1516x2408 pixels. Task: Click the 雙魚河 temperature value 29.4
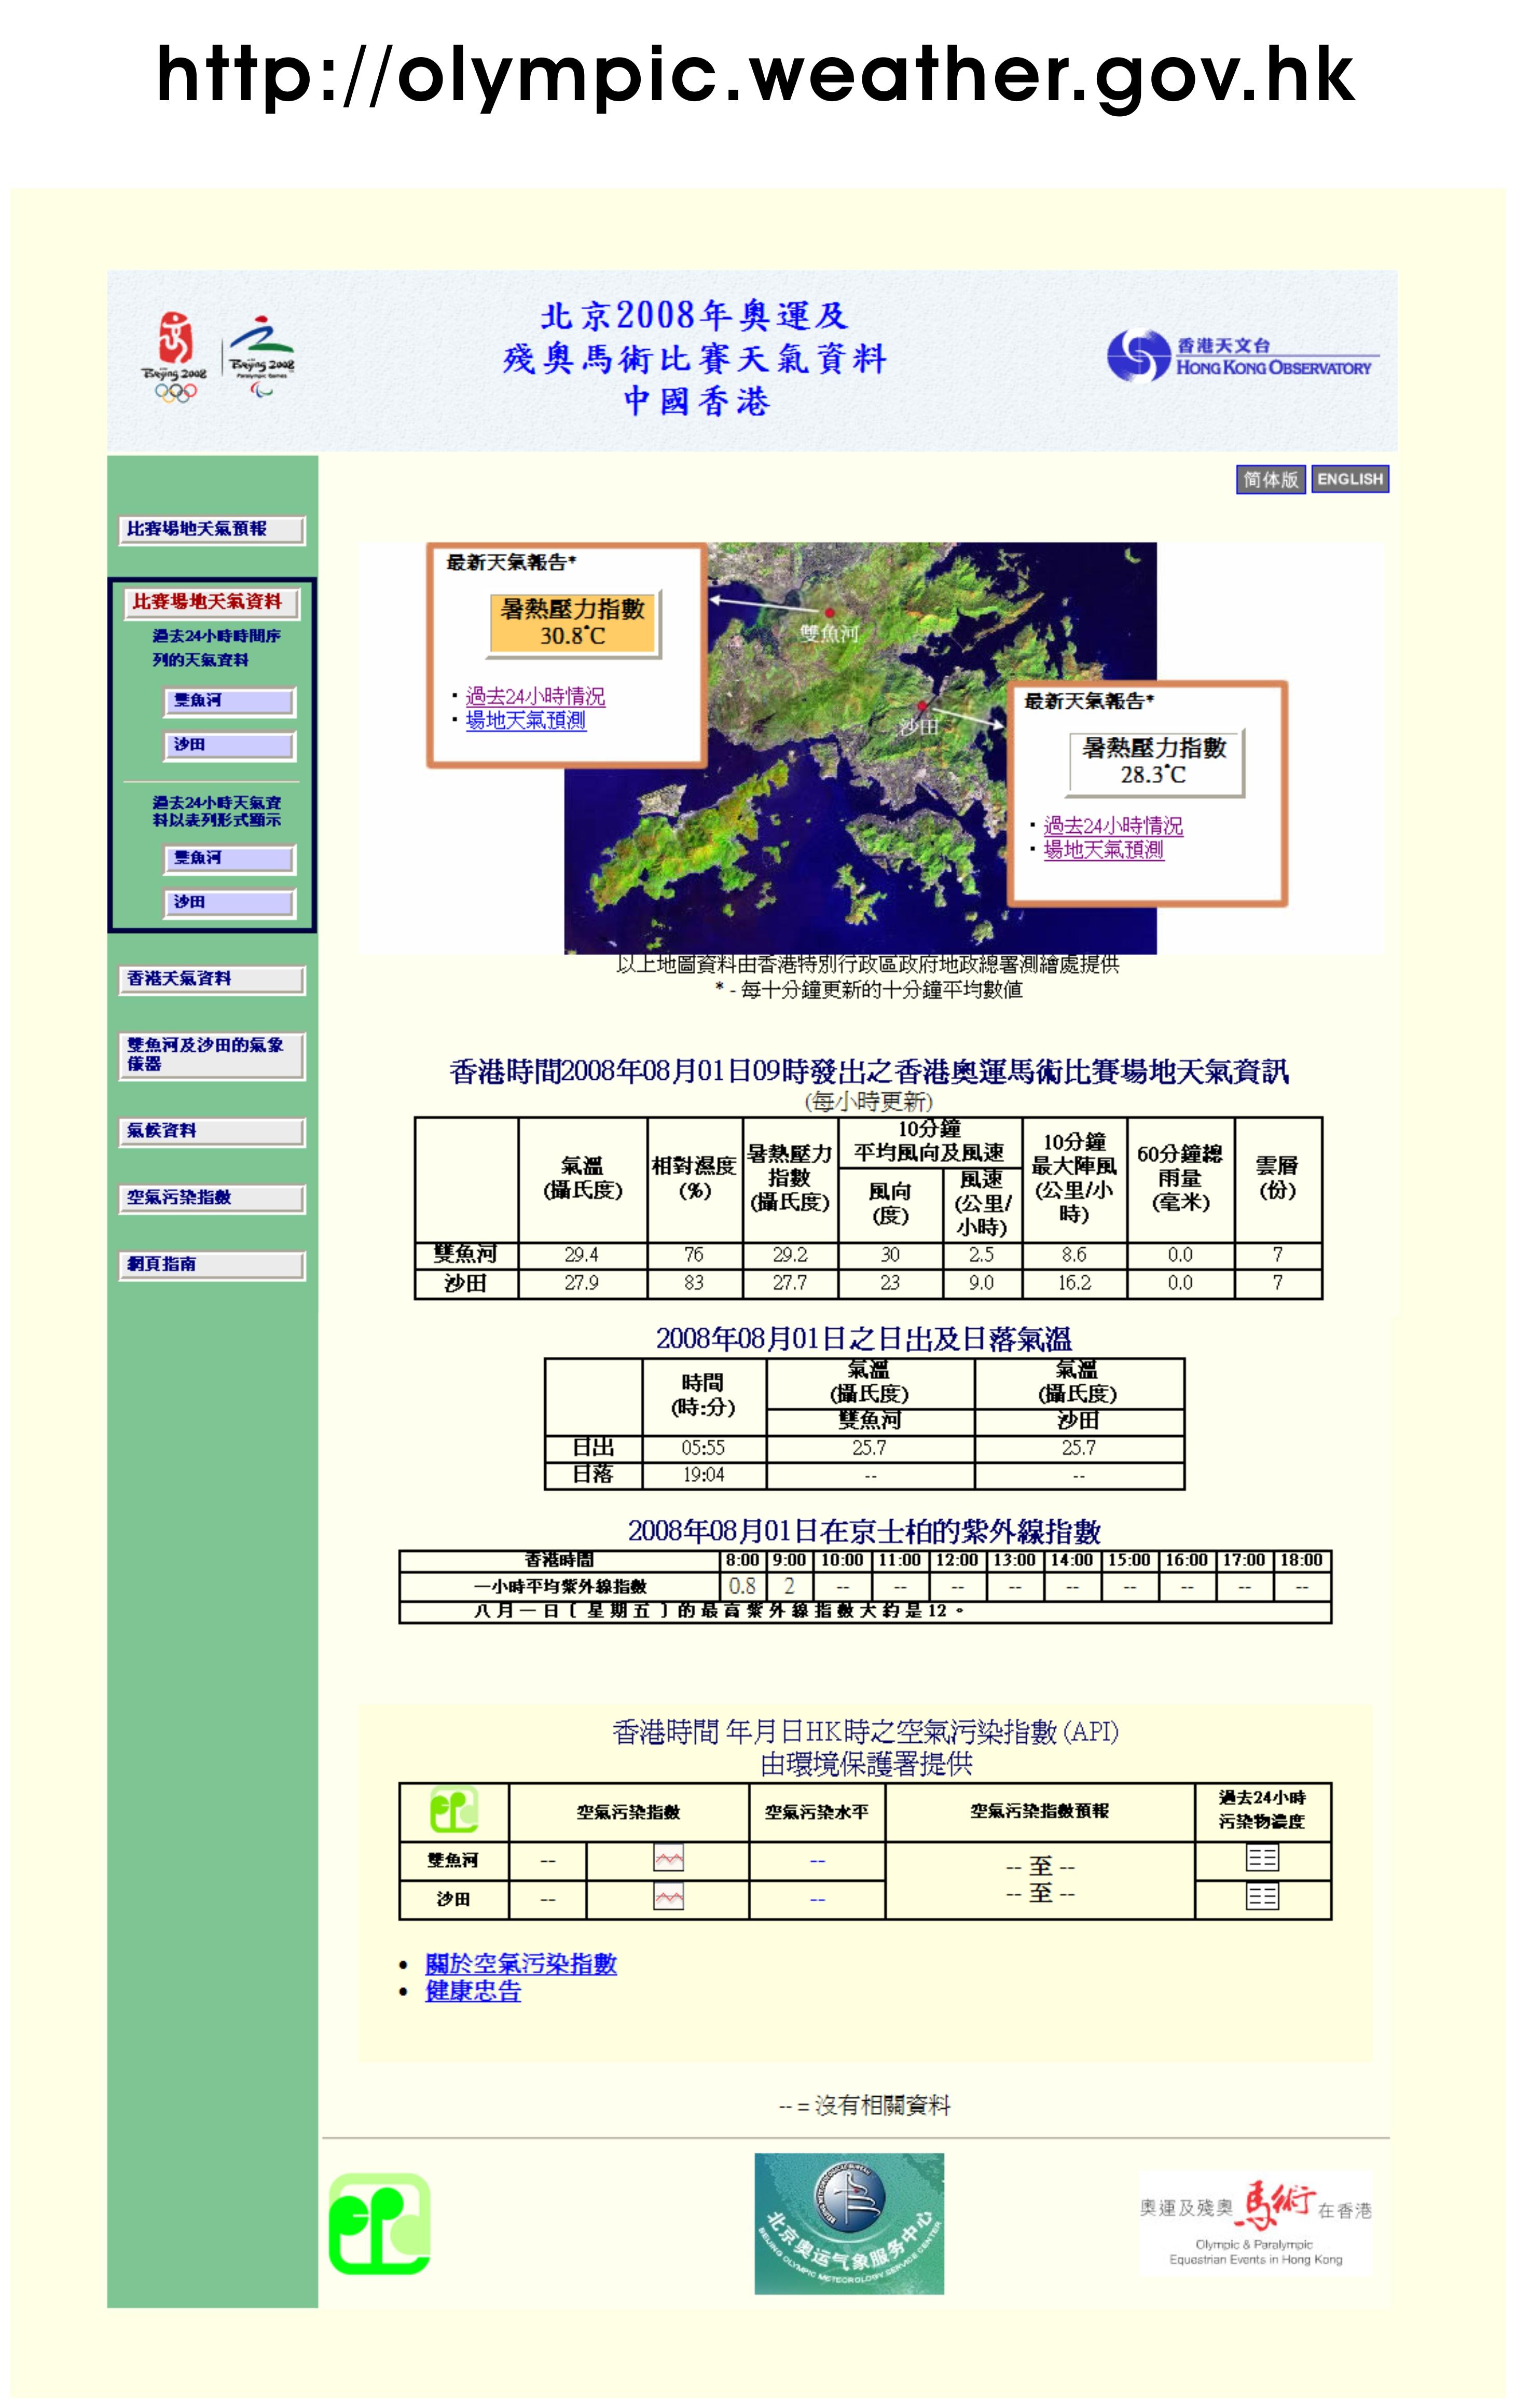[582, 1255]
